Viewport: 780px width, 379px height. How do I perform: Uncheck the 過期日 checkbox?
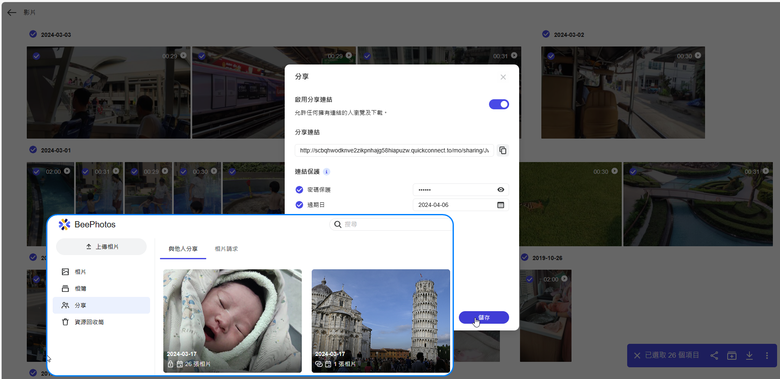tap(299, 204)
